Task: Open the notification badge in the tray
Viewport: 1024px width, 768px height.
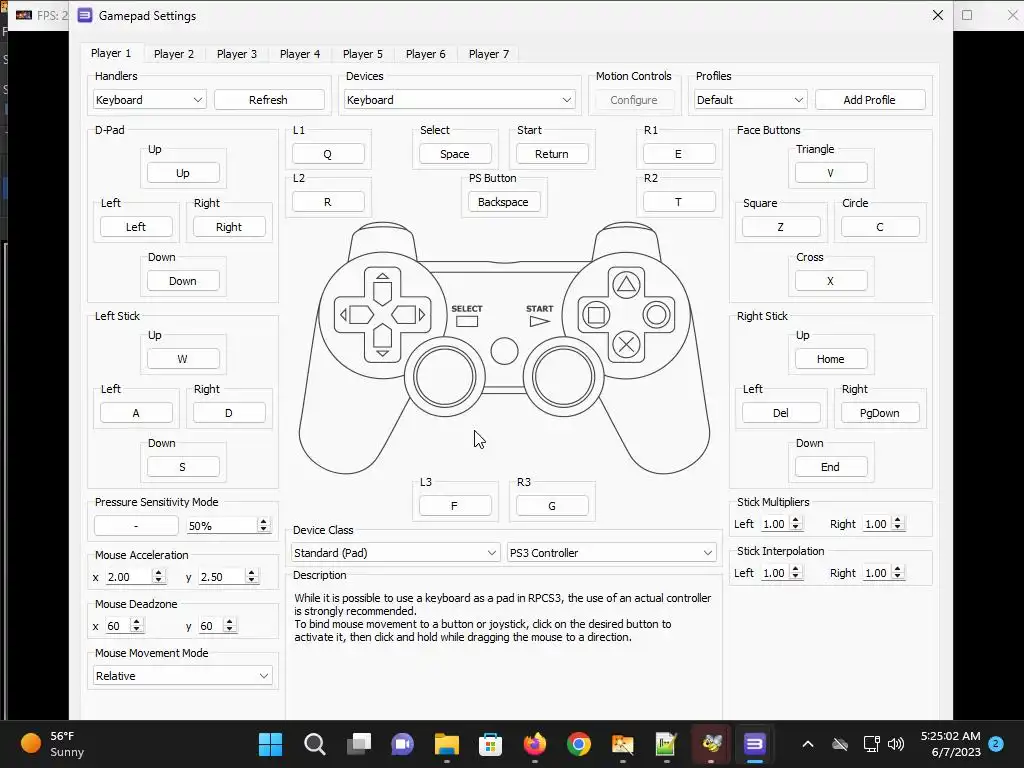Action: pos(996,743)
